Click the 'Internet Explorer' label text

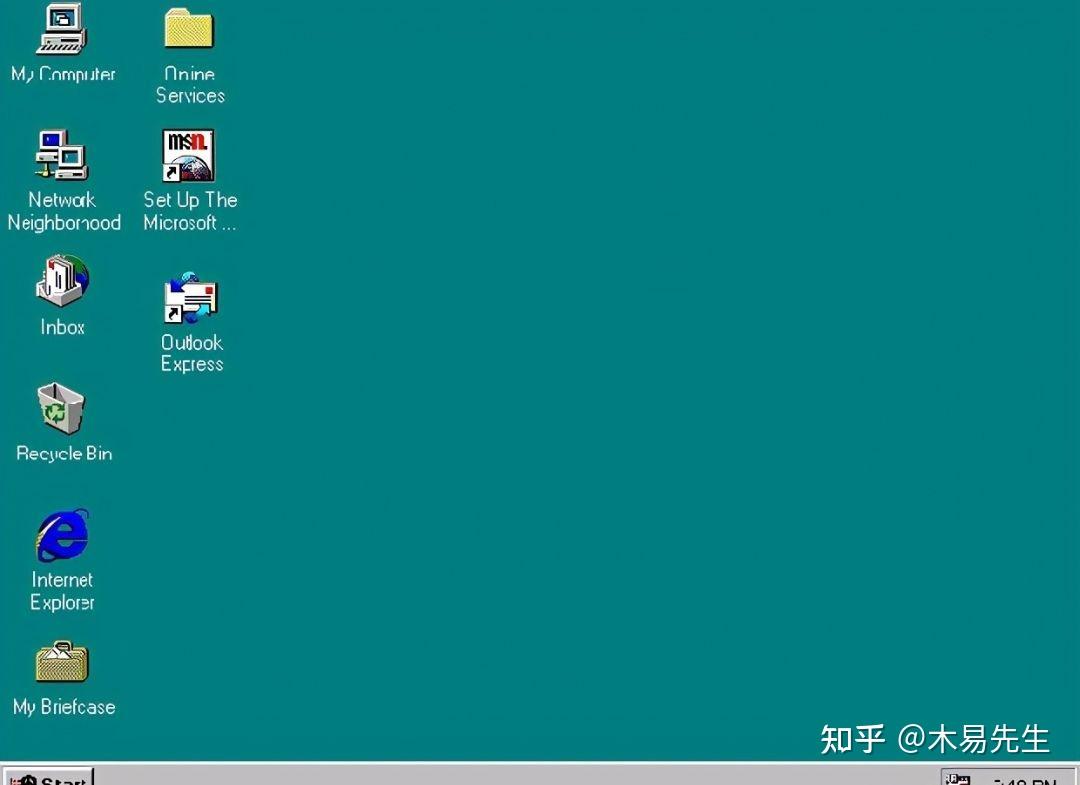tap(61, 591)
